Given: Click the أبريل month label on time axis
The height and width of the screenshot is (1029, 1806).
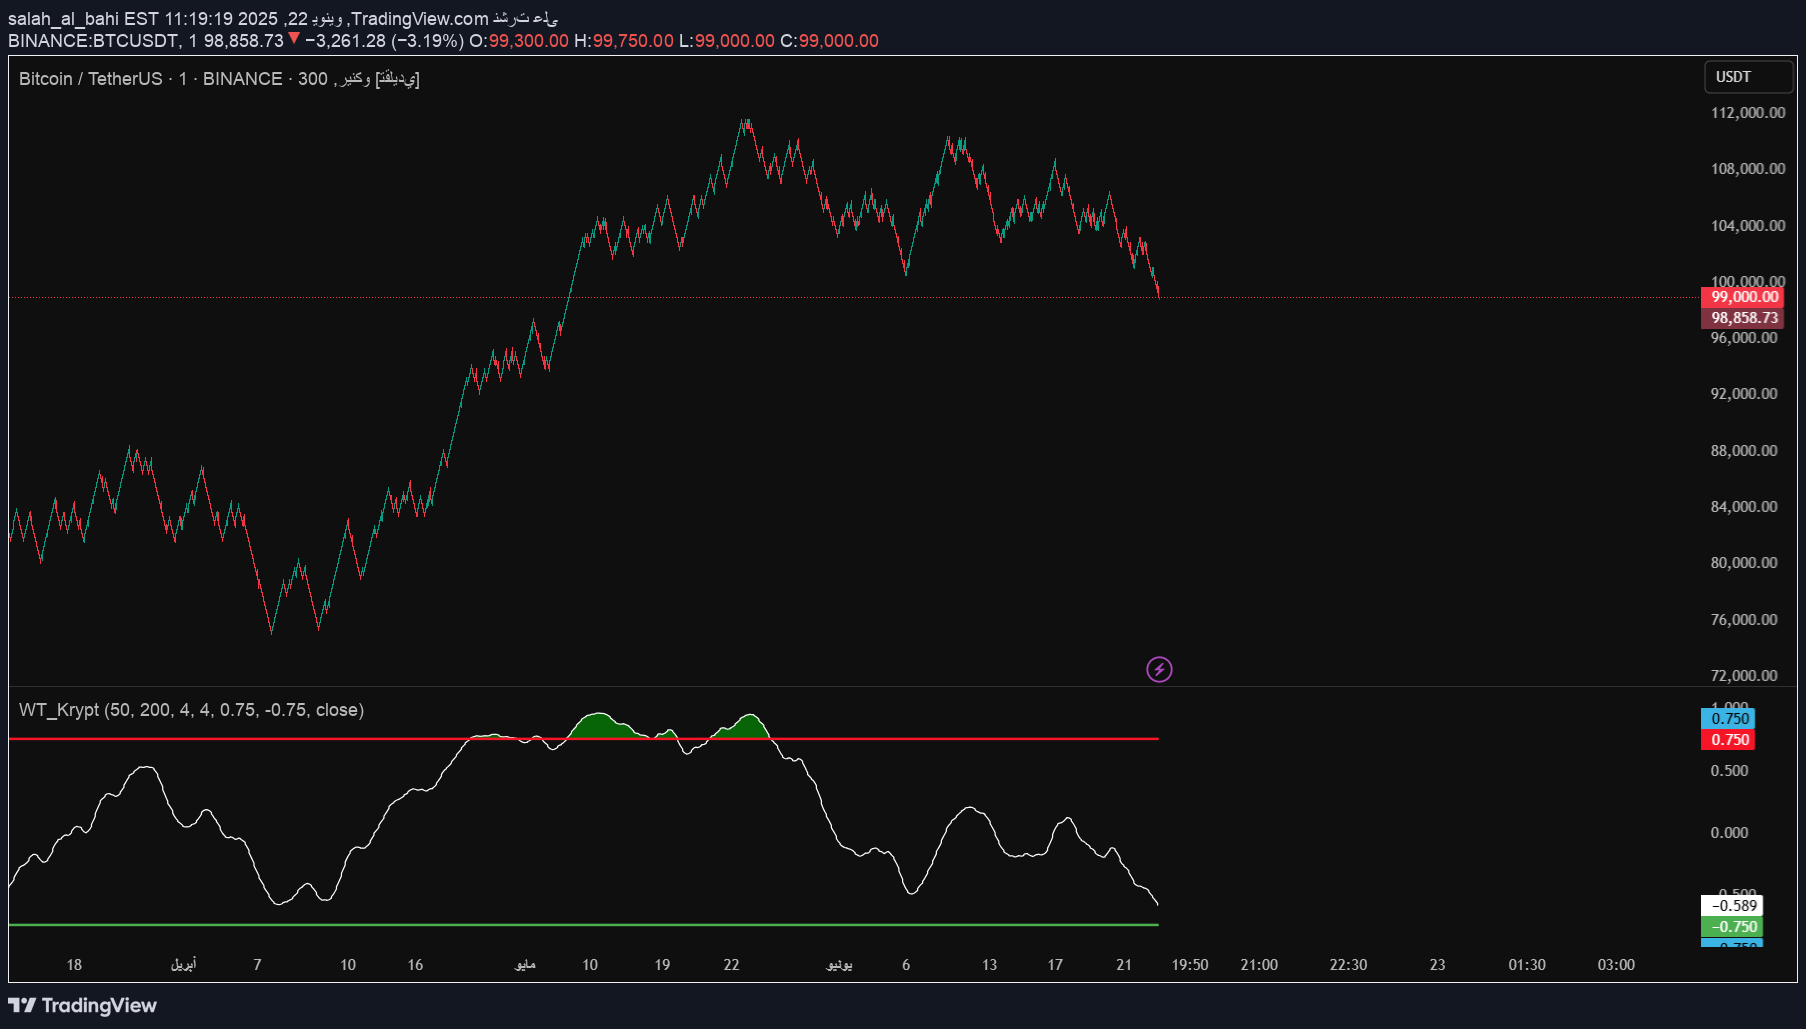Looking at the screenshot, I should coord(183,965).
